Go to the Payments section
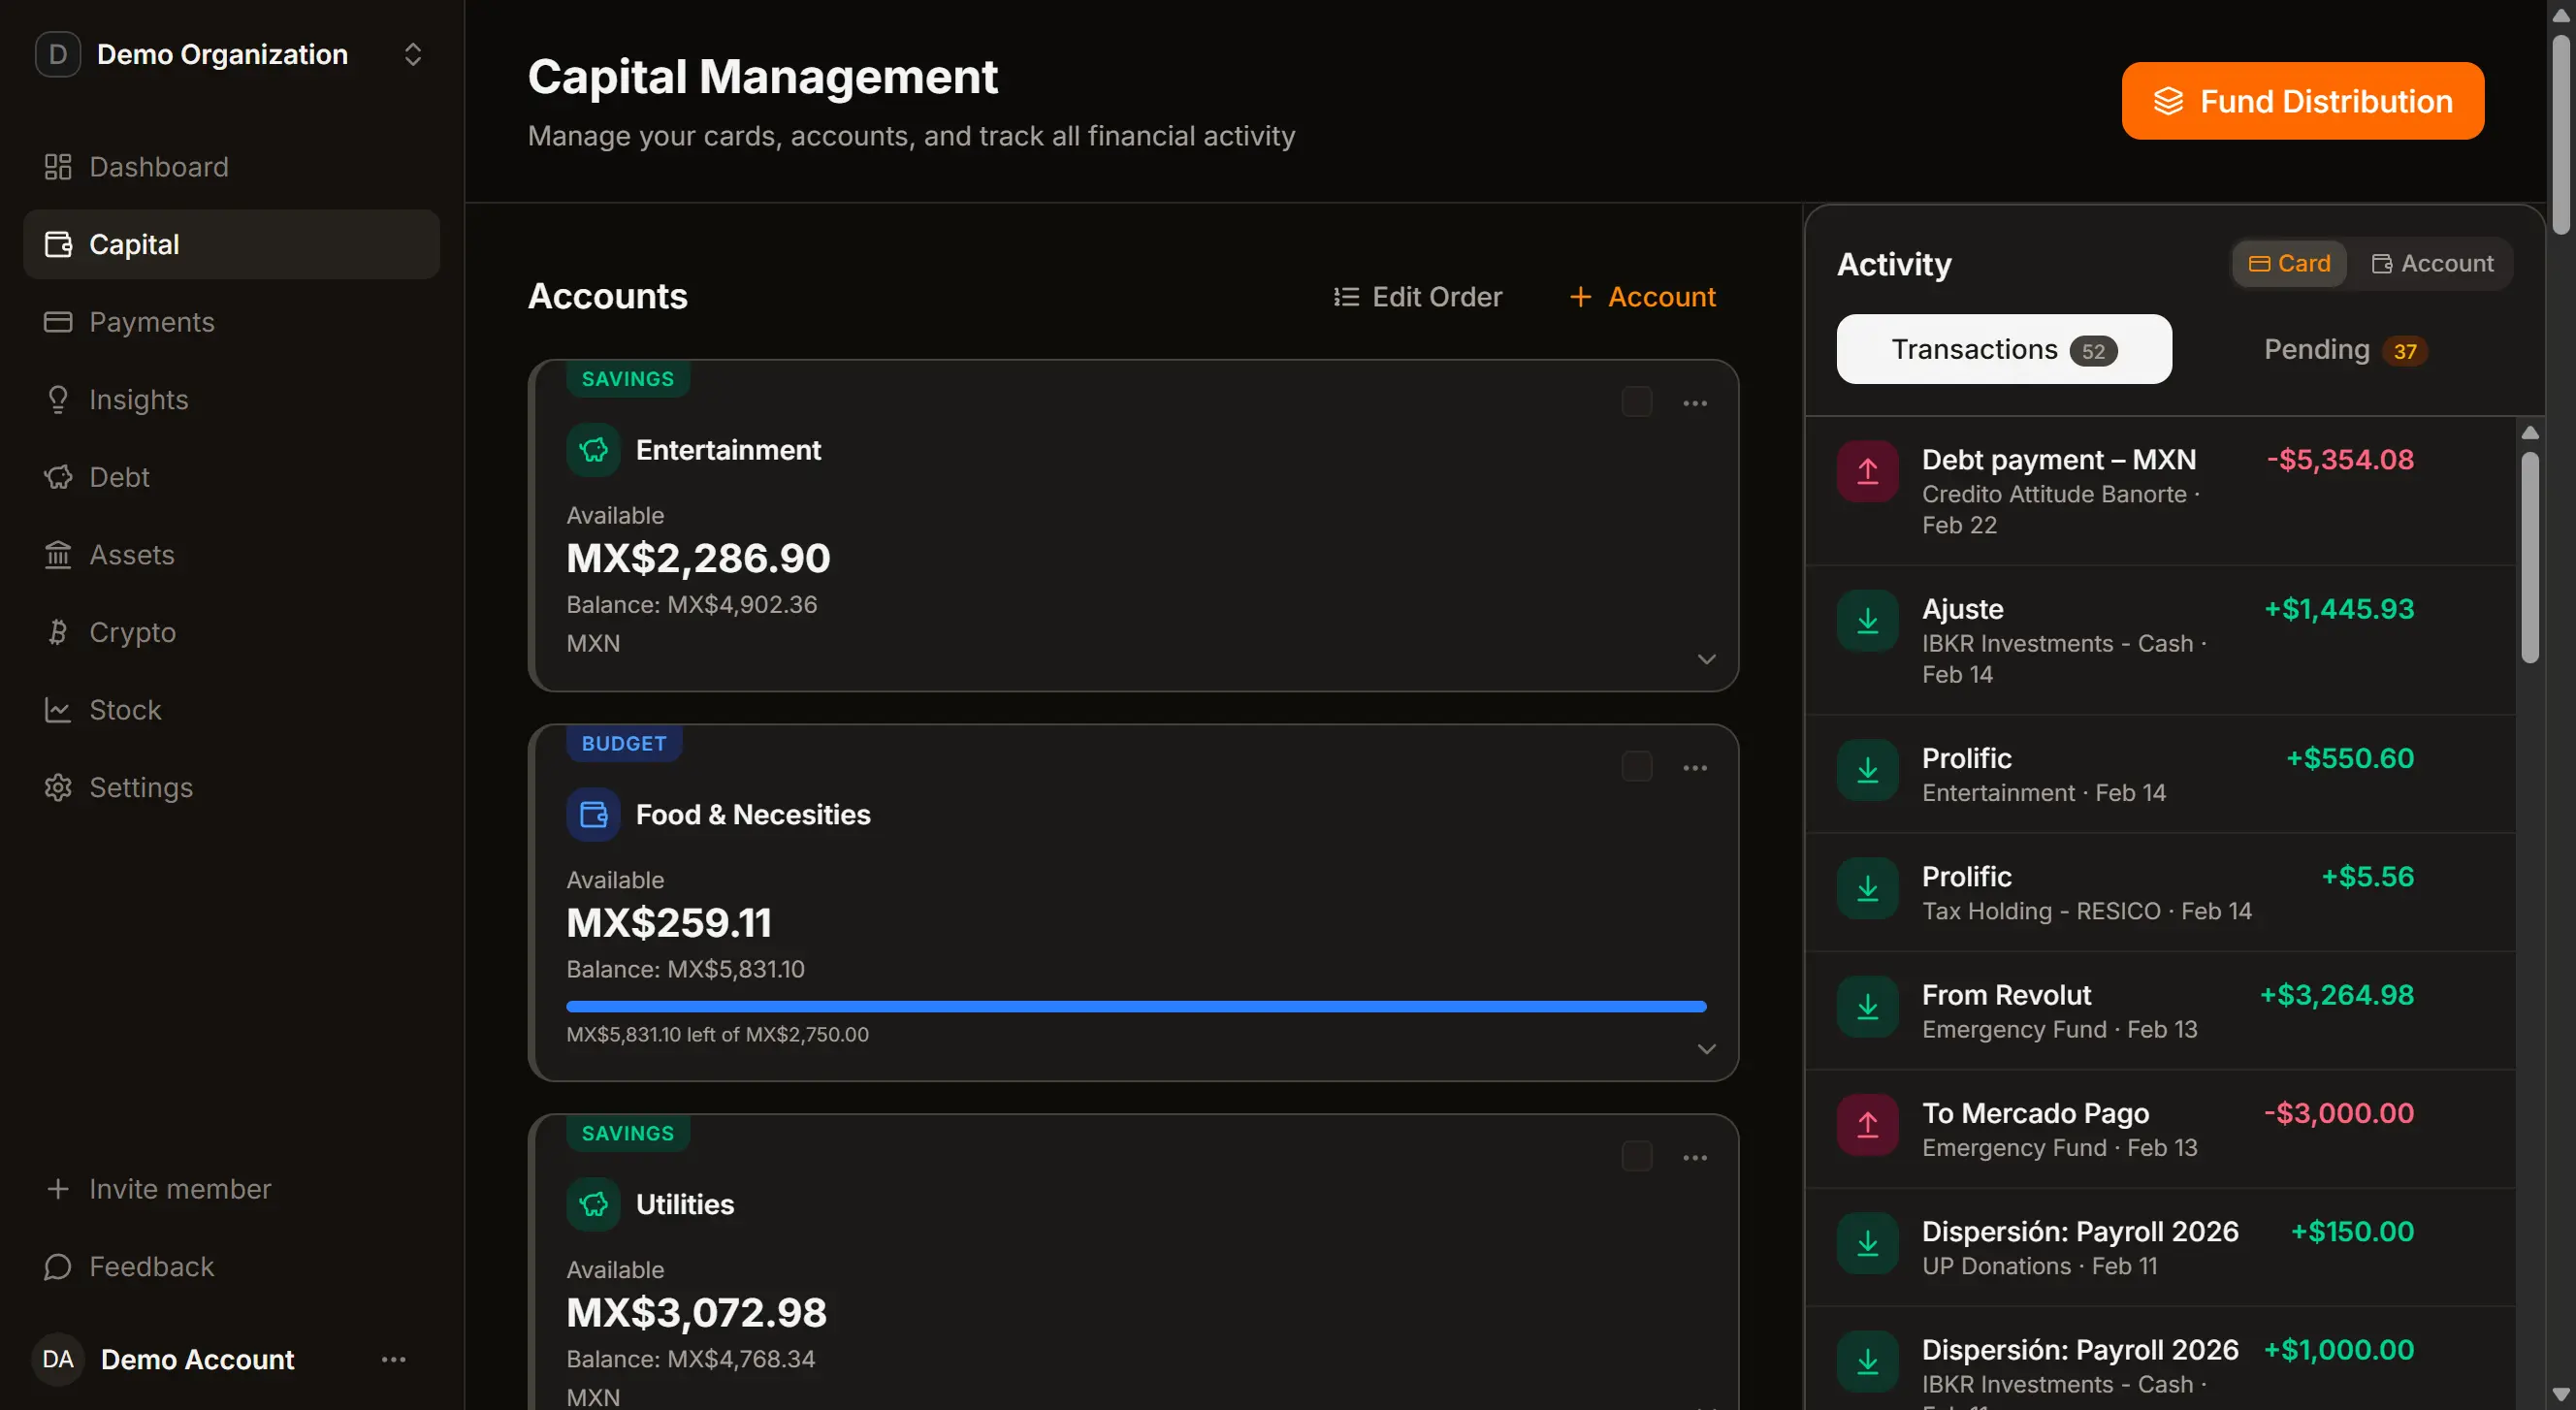Screen dimensions: 2576x1410 click(x=231, y=322)
